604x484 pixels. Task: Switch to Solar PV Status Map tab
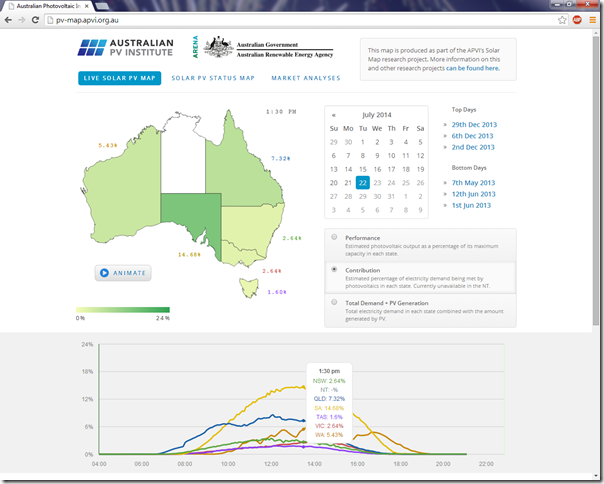[213, 78]
